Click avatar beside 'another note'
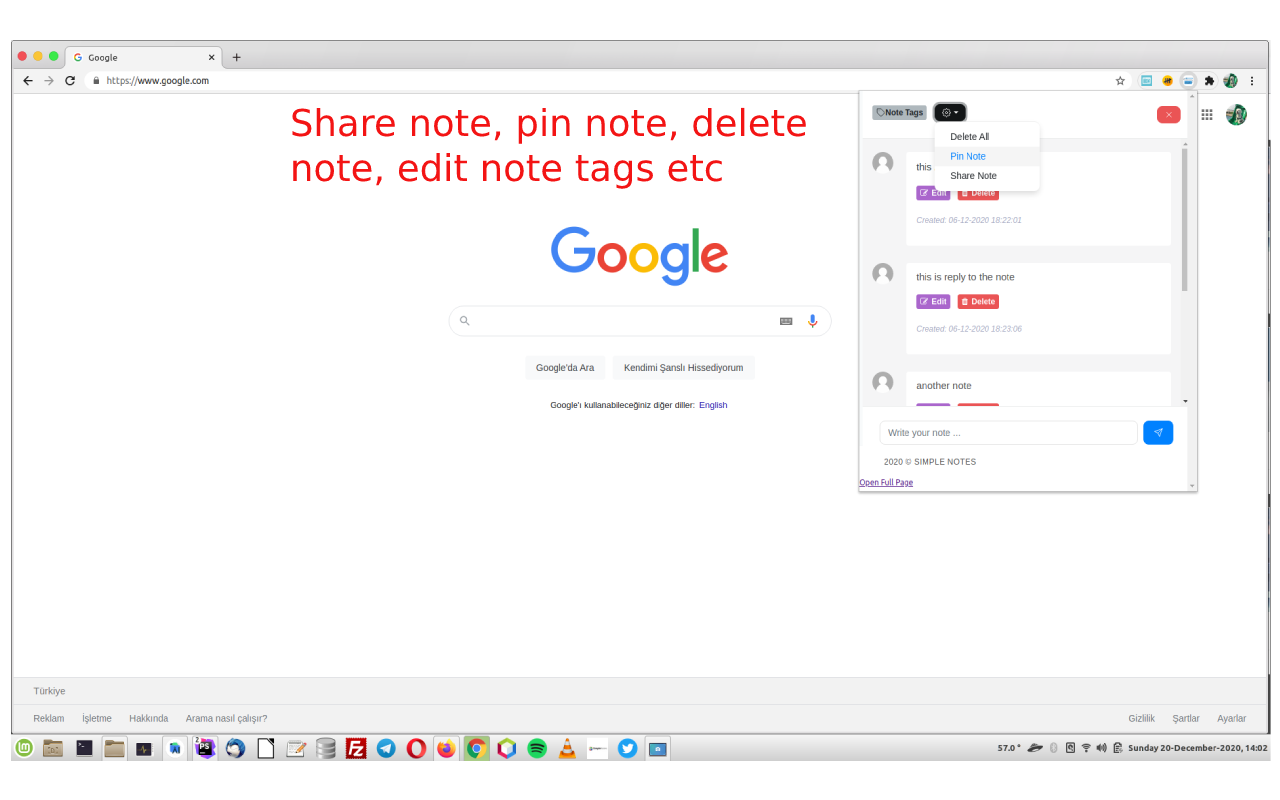1280x800 pixels. (883, 382)
